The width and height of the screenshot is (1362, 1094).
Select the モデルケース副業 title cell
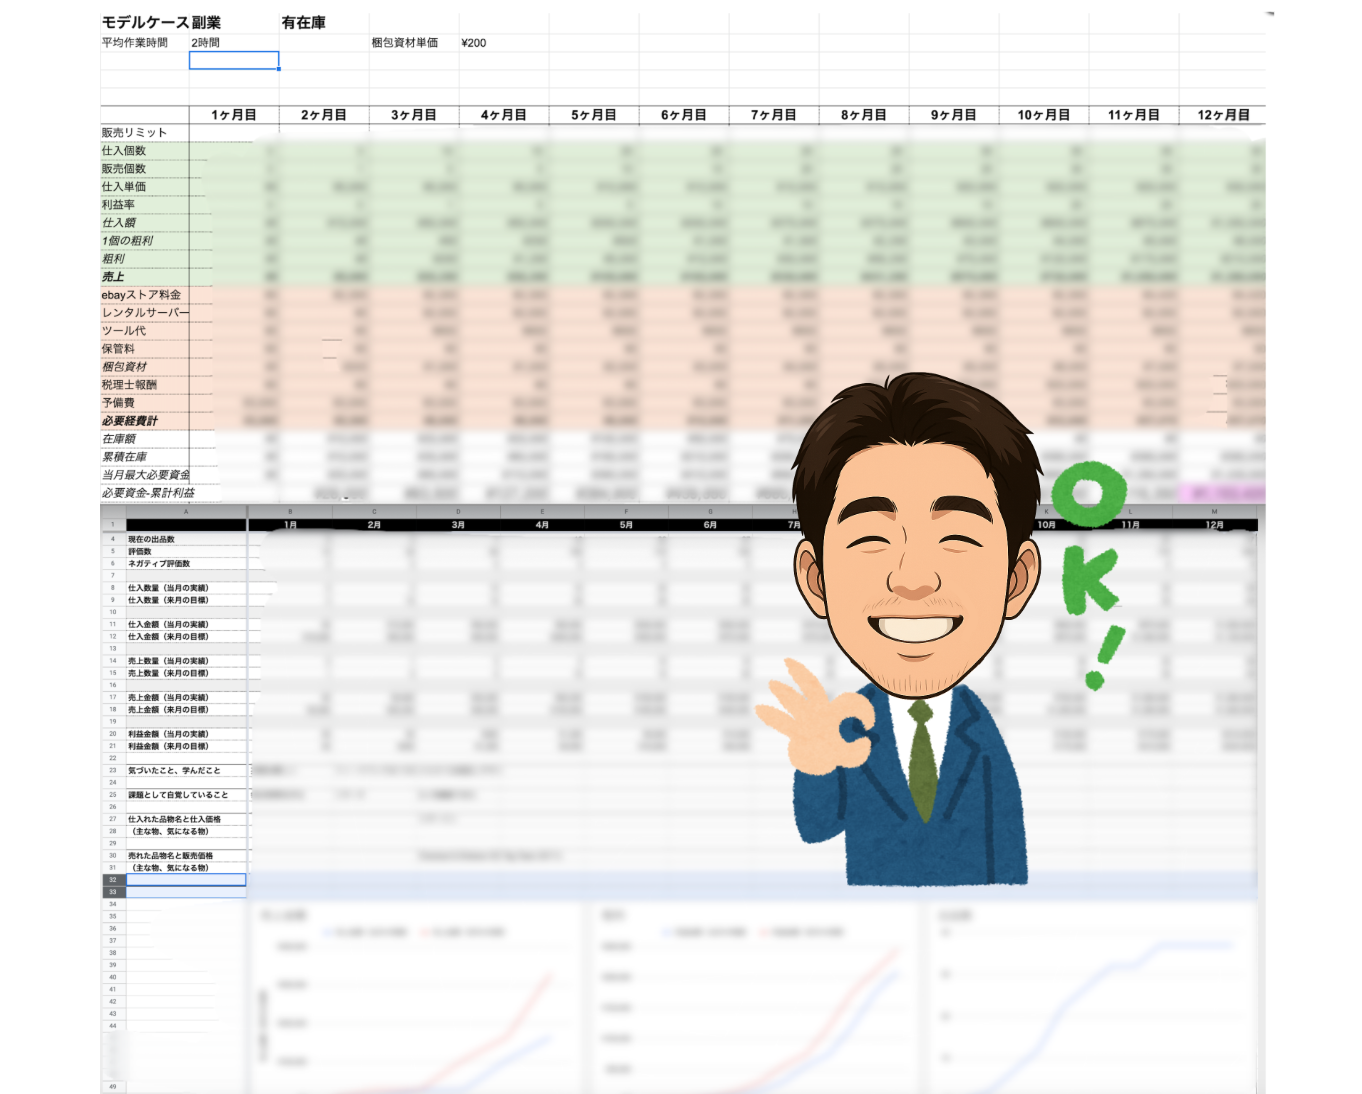tap(161, 22)
